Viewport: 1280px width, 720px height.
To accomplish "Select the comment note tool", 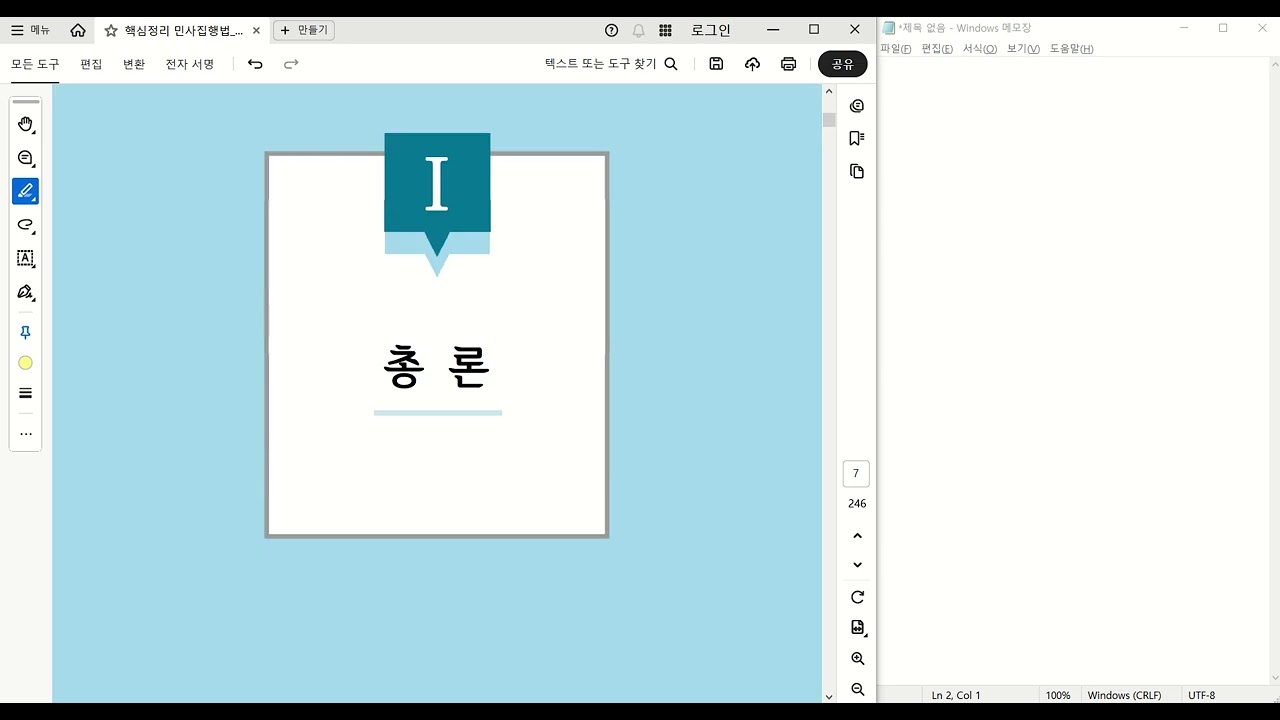I will tap(26, 158).
